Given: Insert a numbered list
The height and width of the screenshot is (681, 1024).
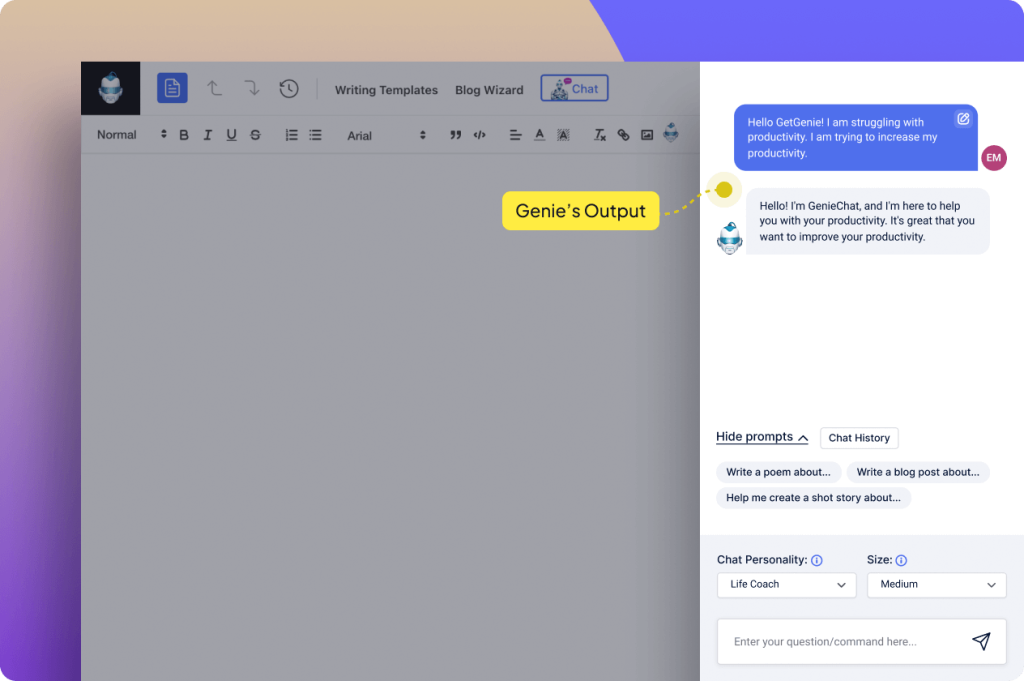Looking at the screenshot, I should point(291,135).
